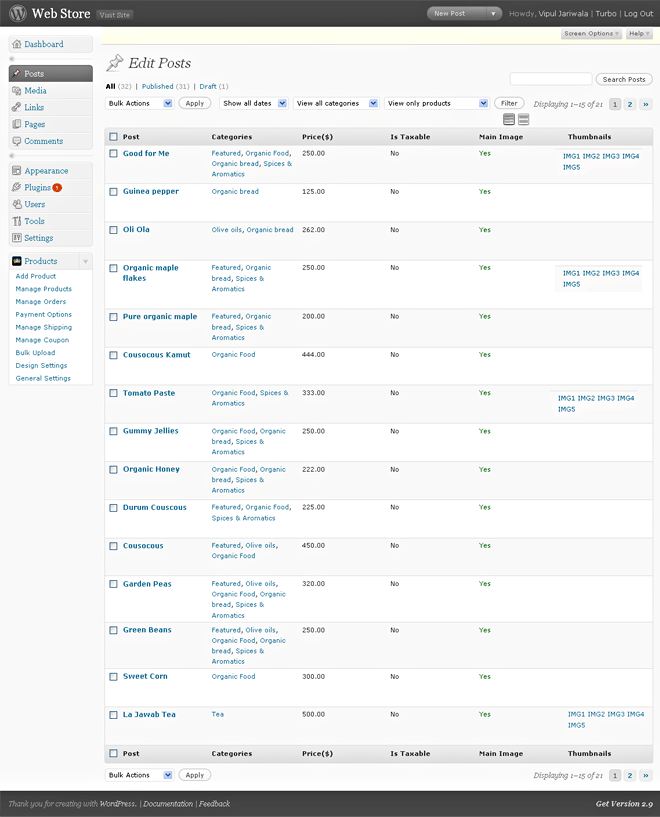Click the Comments bubble icon
Viewport: 660px width, 817px height.
(17, 141)
